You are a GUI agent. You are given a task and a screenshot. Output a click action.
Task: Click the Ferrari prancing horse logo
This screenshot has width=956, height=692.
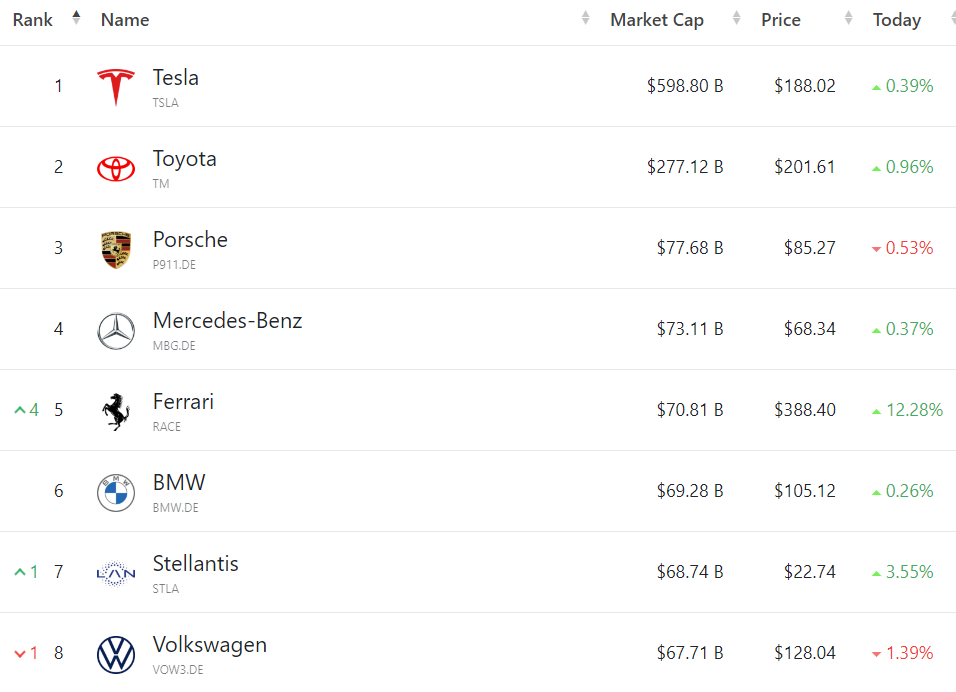tap(116, 411)
